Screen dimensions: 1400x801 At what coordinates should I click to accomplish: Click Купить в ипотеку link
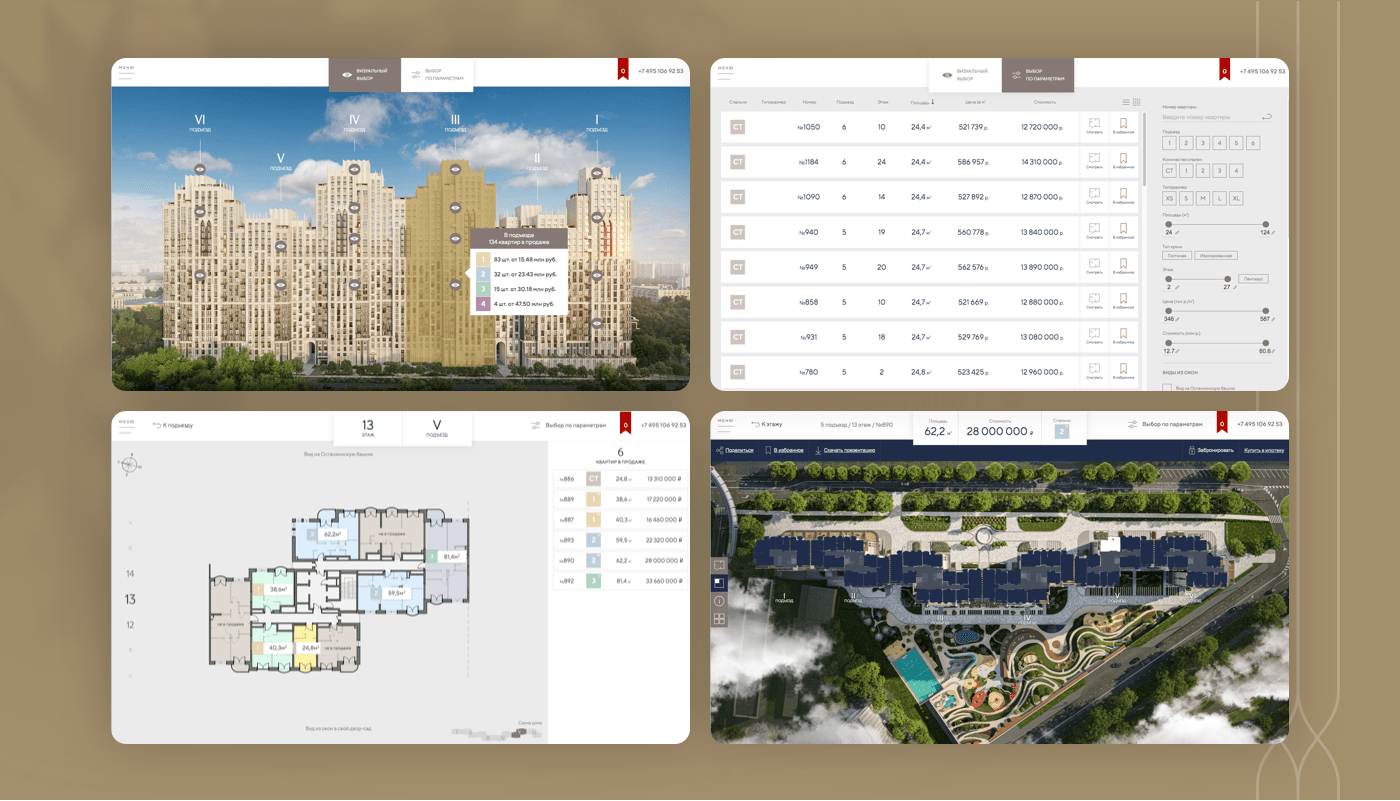(1263, 450)
